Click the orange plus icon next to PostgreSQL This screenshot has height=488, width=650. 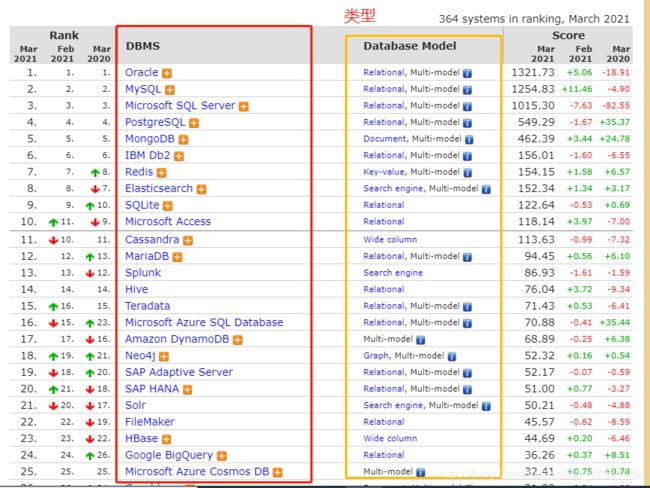pyautogui.click(x=194, y=123)
